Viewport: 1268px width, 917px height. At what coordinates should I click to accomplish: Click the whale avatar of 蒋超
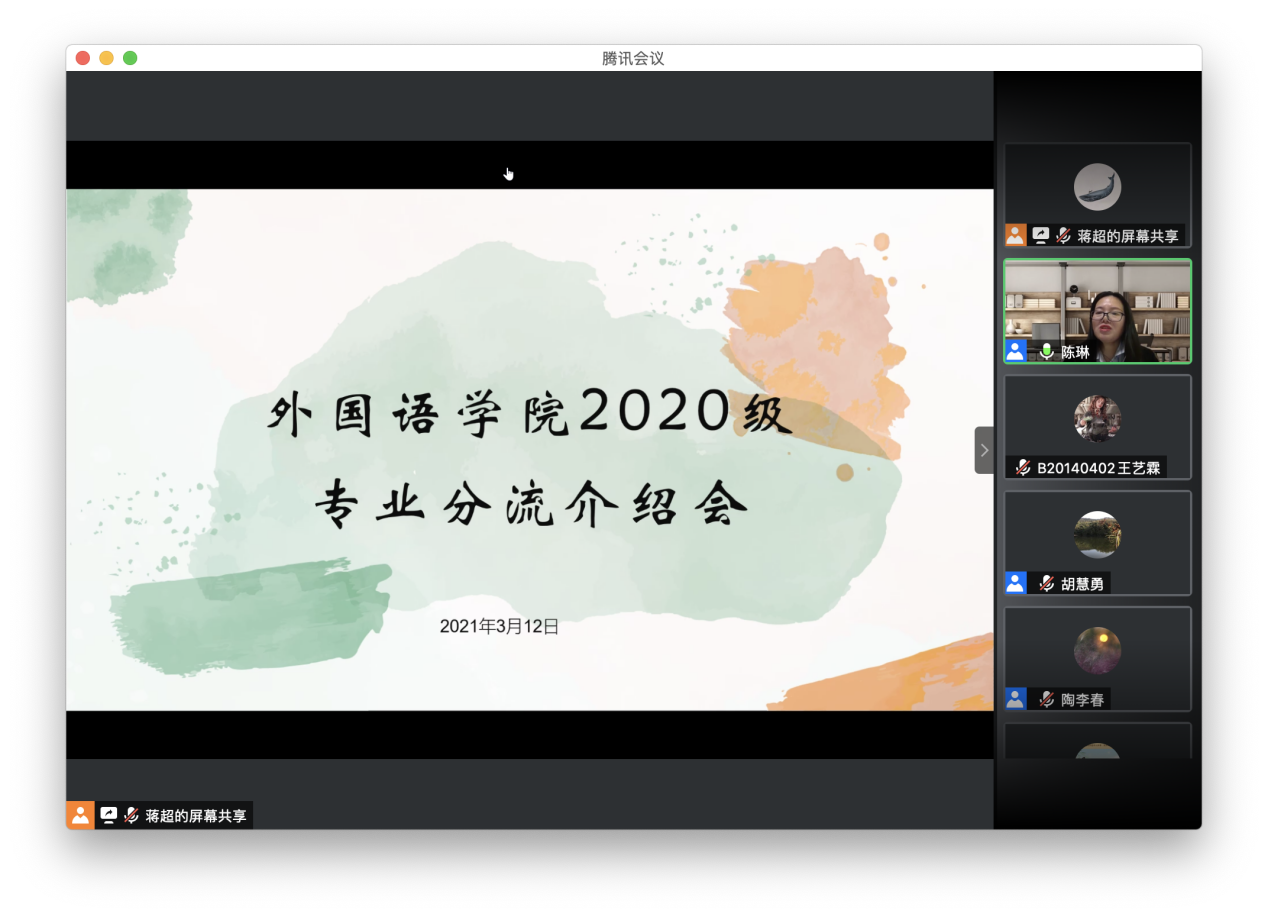coord(1097,187)
